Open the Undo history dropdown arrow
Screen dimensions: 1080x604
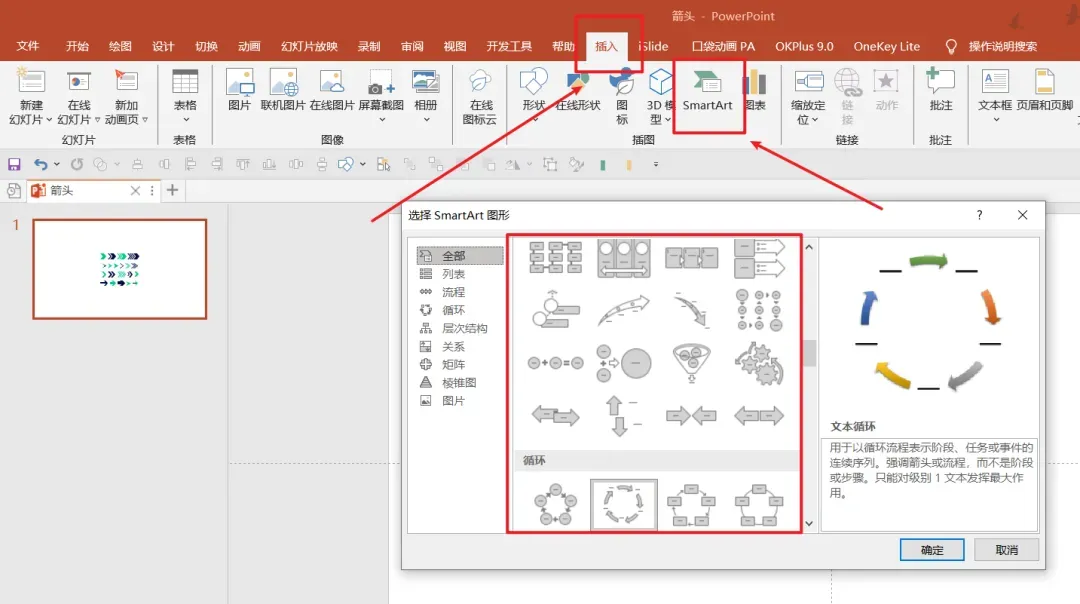tap(56, 164)
